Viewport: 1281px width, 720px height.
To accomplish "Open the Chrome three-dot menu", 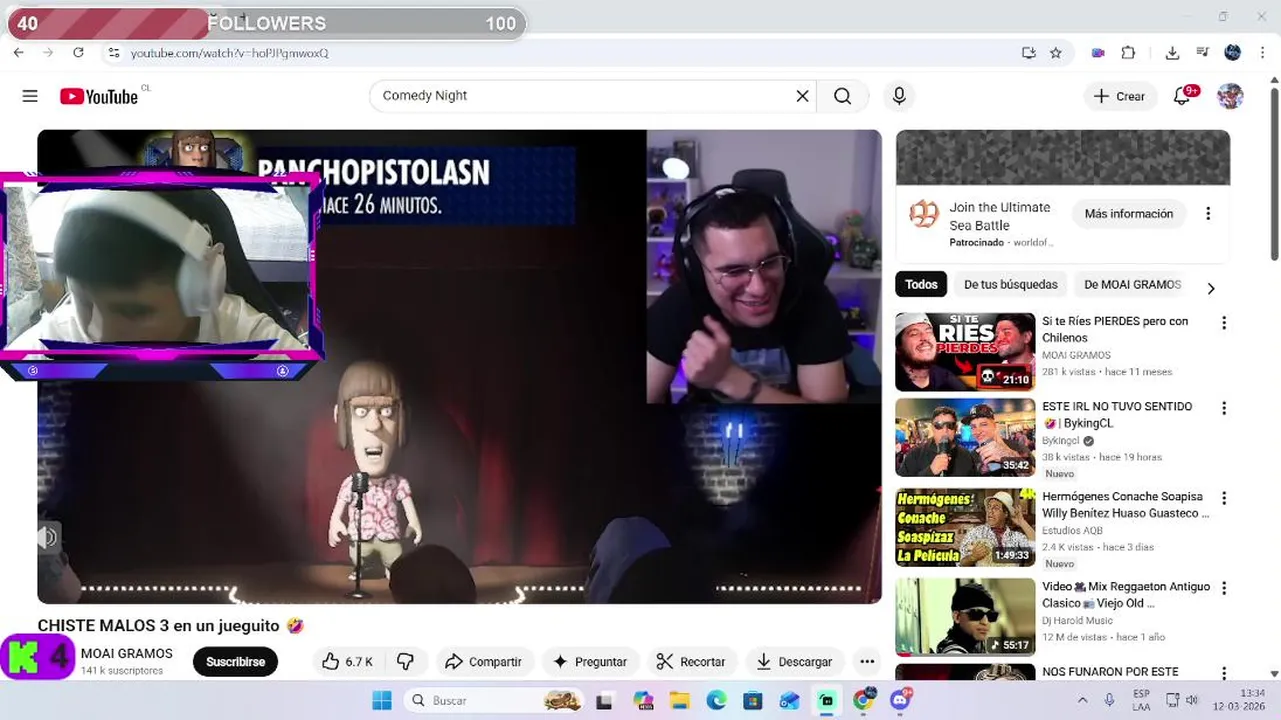I will click(x=1261, y=53).
